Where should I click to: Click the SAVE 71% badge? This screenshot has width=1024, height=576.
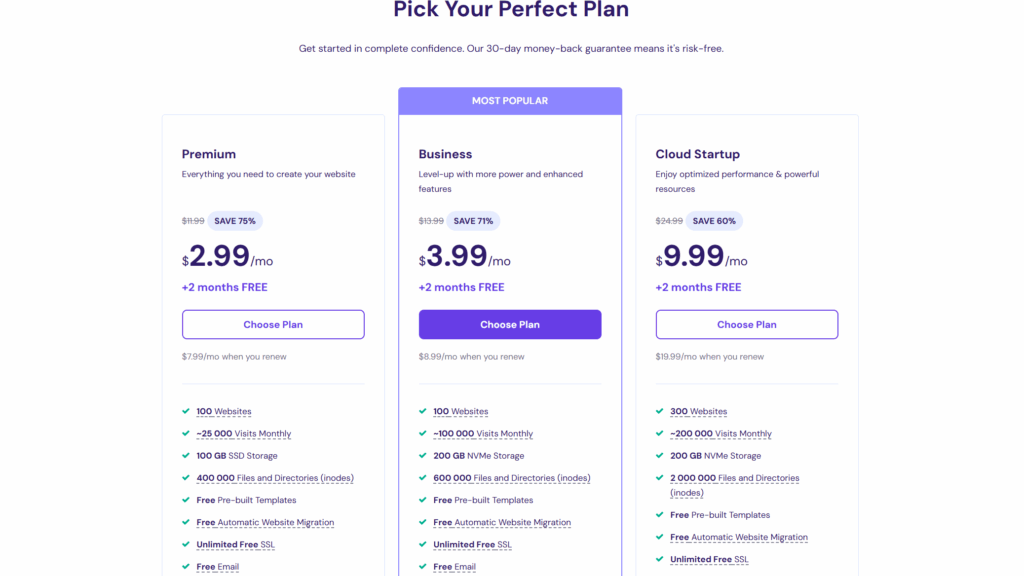coord(472,221)
